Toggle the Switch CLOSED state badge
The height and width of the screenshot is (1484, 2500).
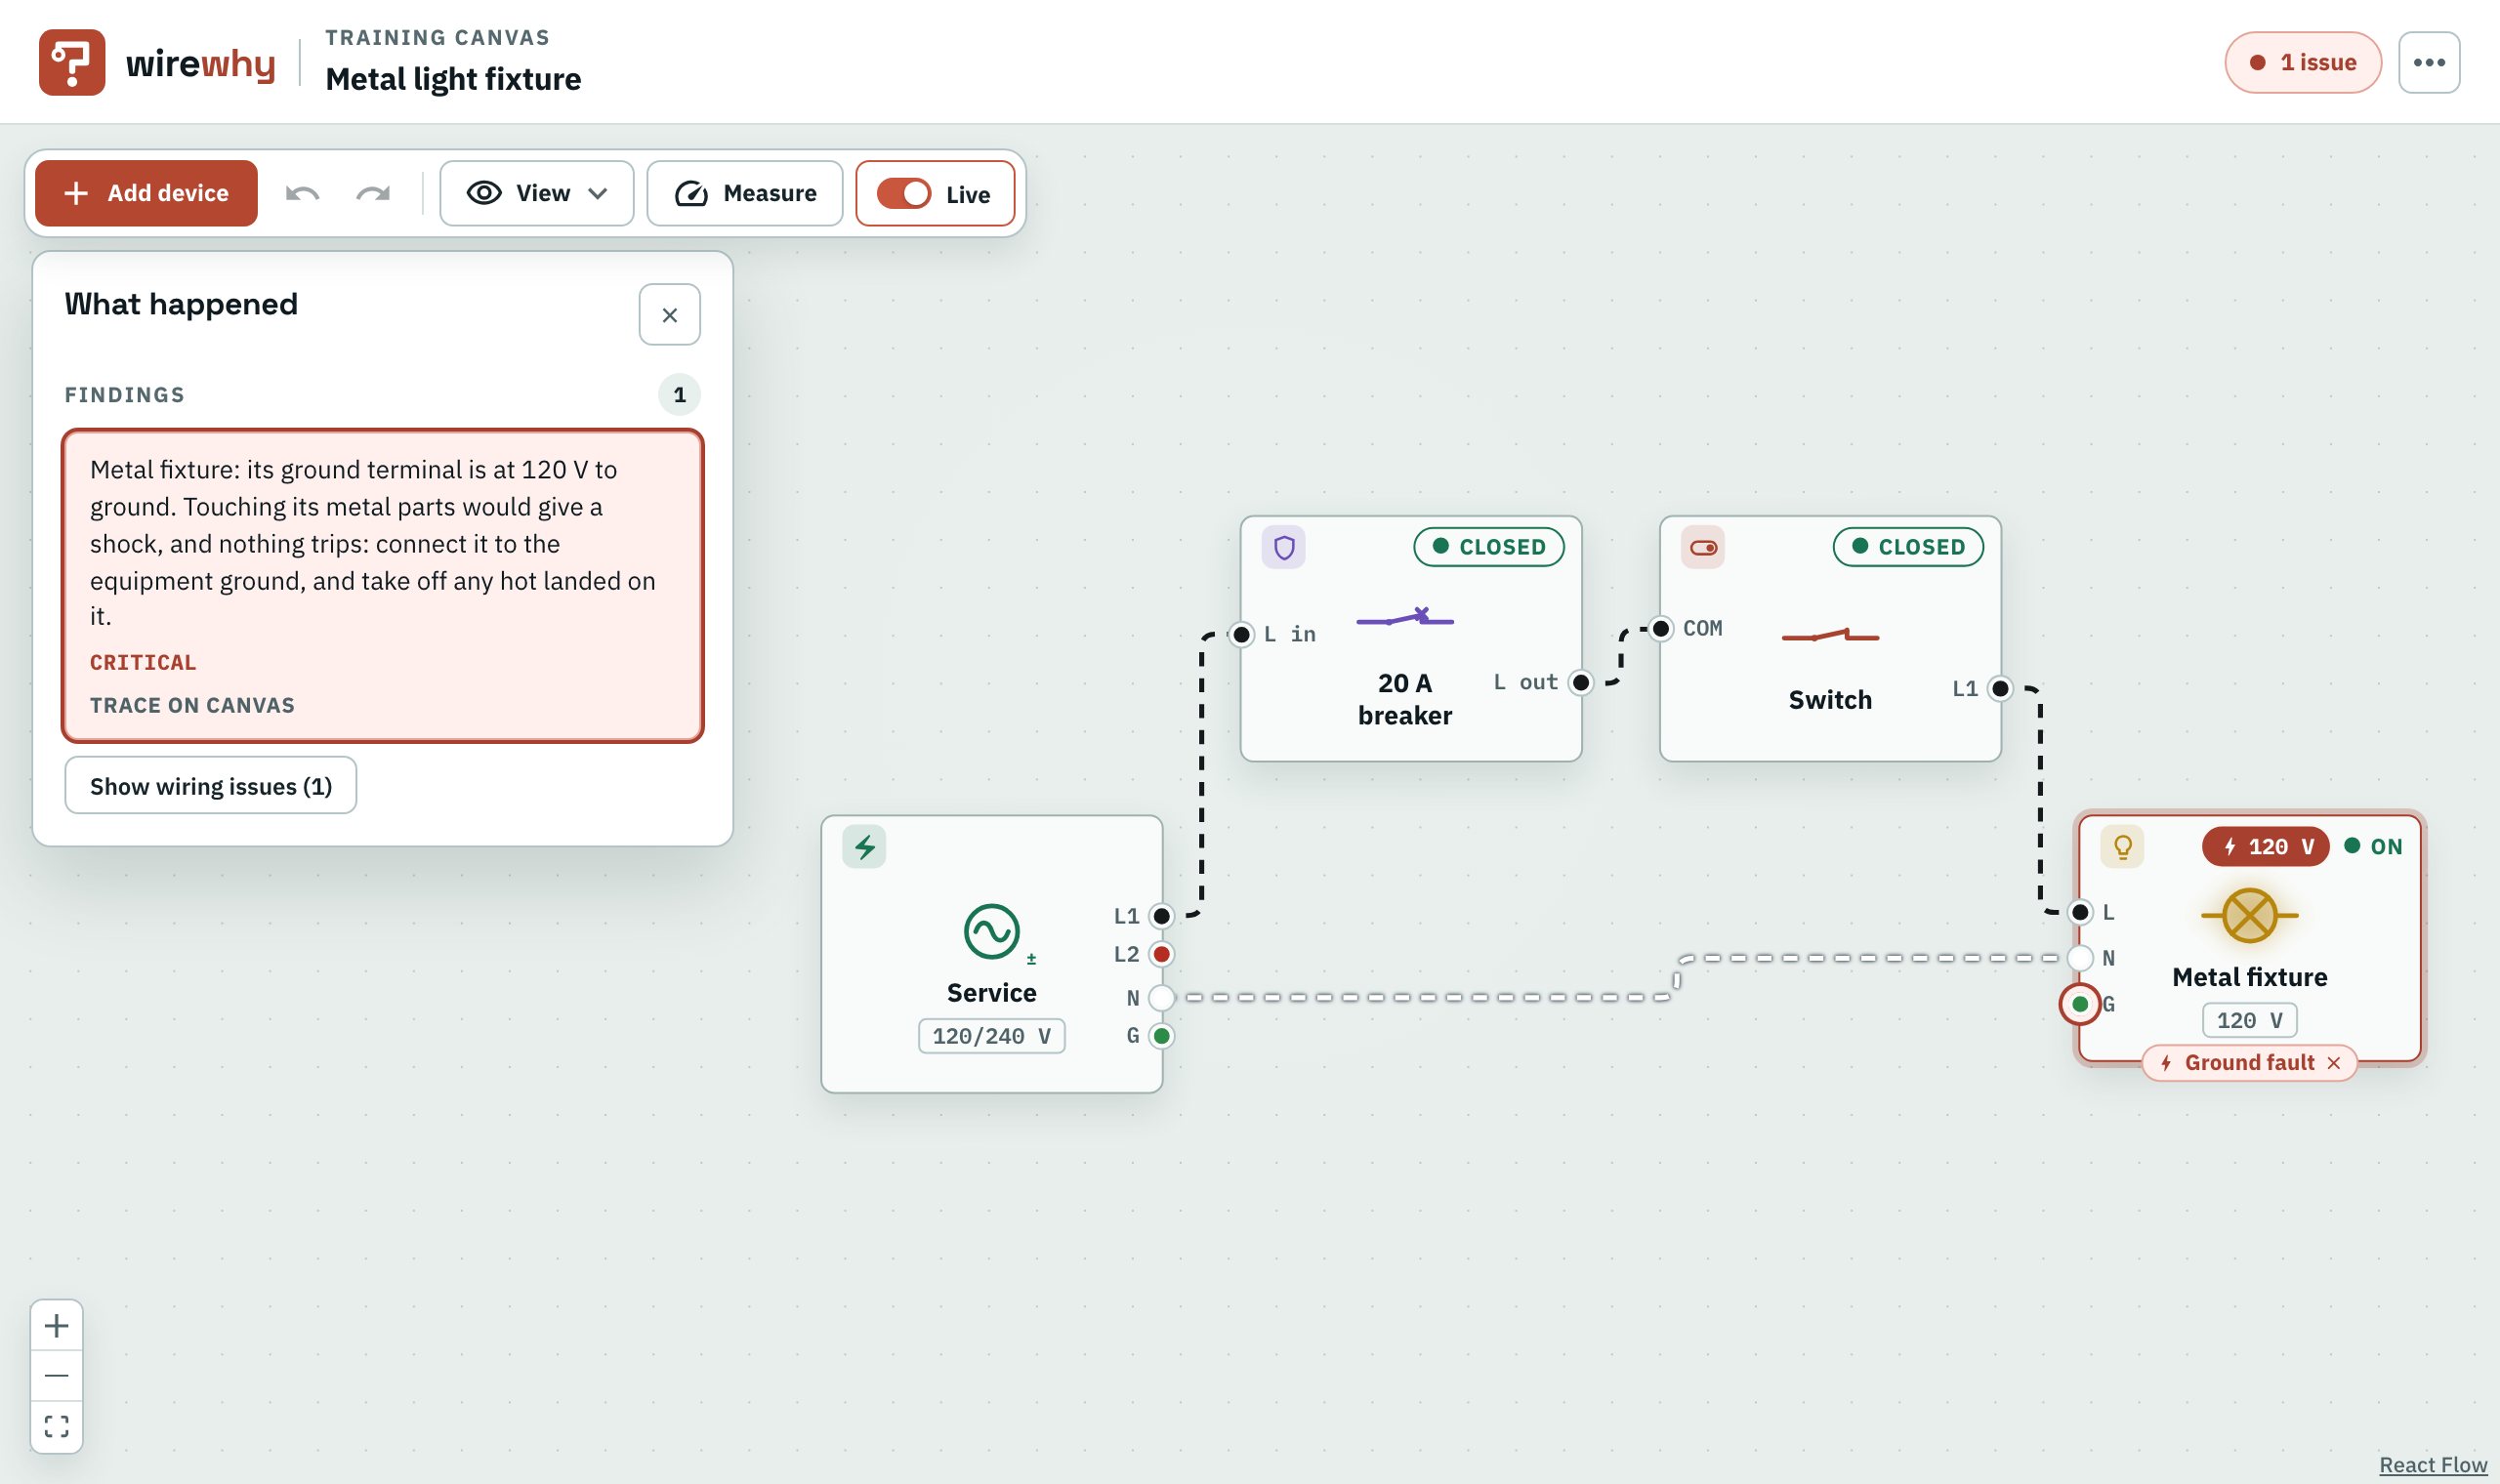(x=1908, y=547)
